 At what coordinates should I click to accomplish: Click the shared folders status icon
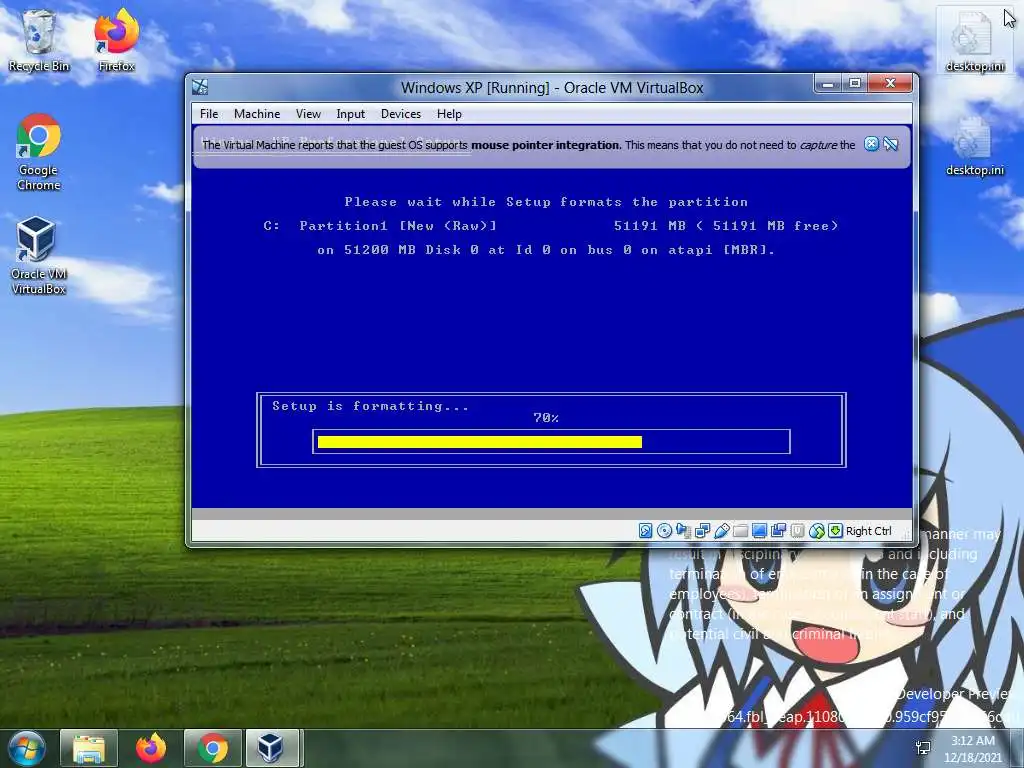(740, 531)
